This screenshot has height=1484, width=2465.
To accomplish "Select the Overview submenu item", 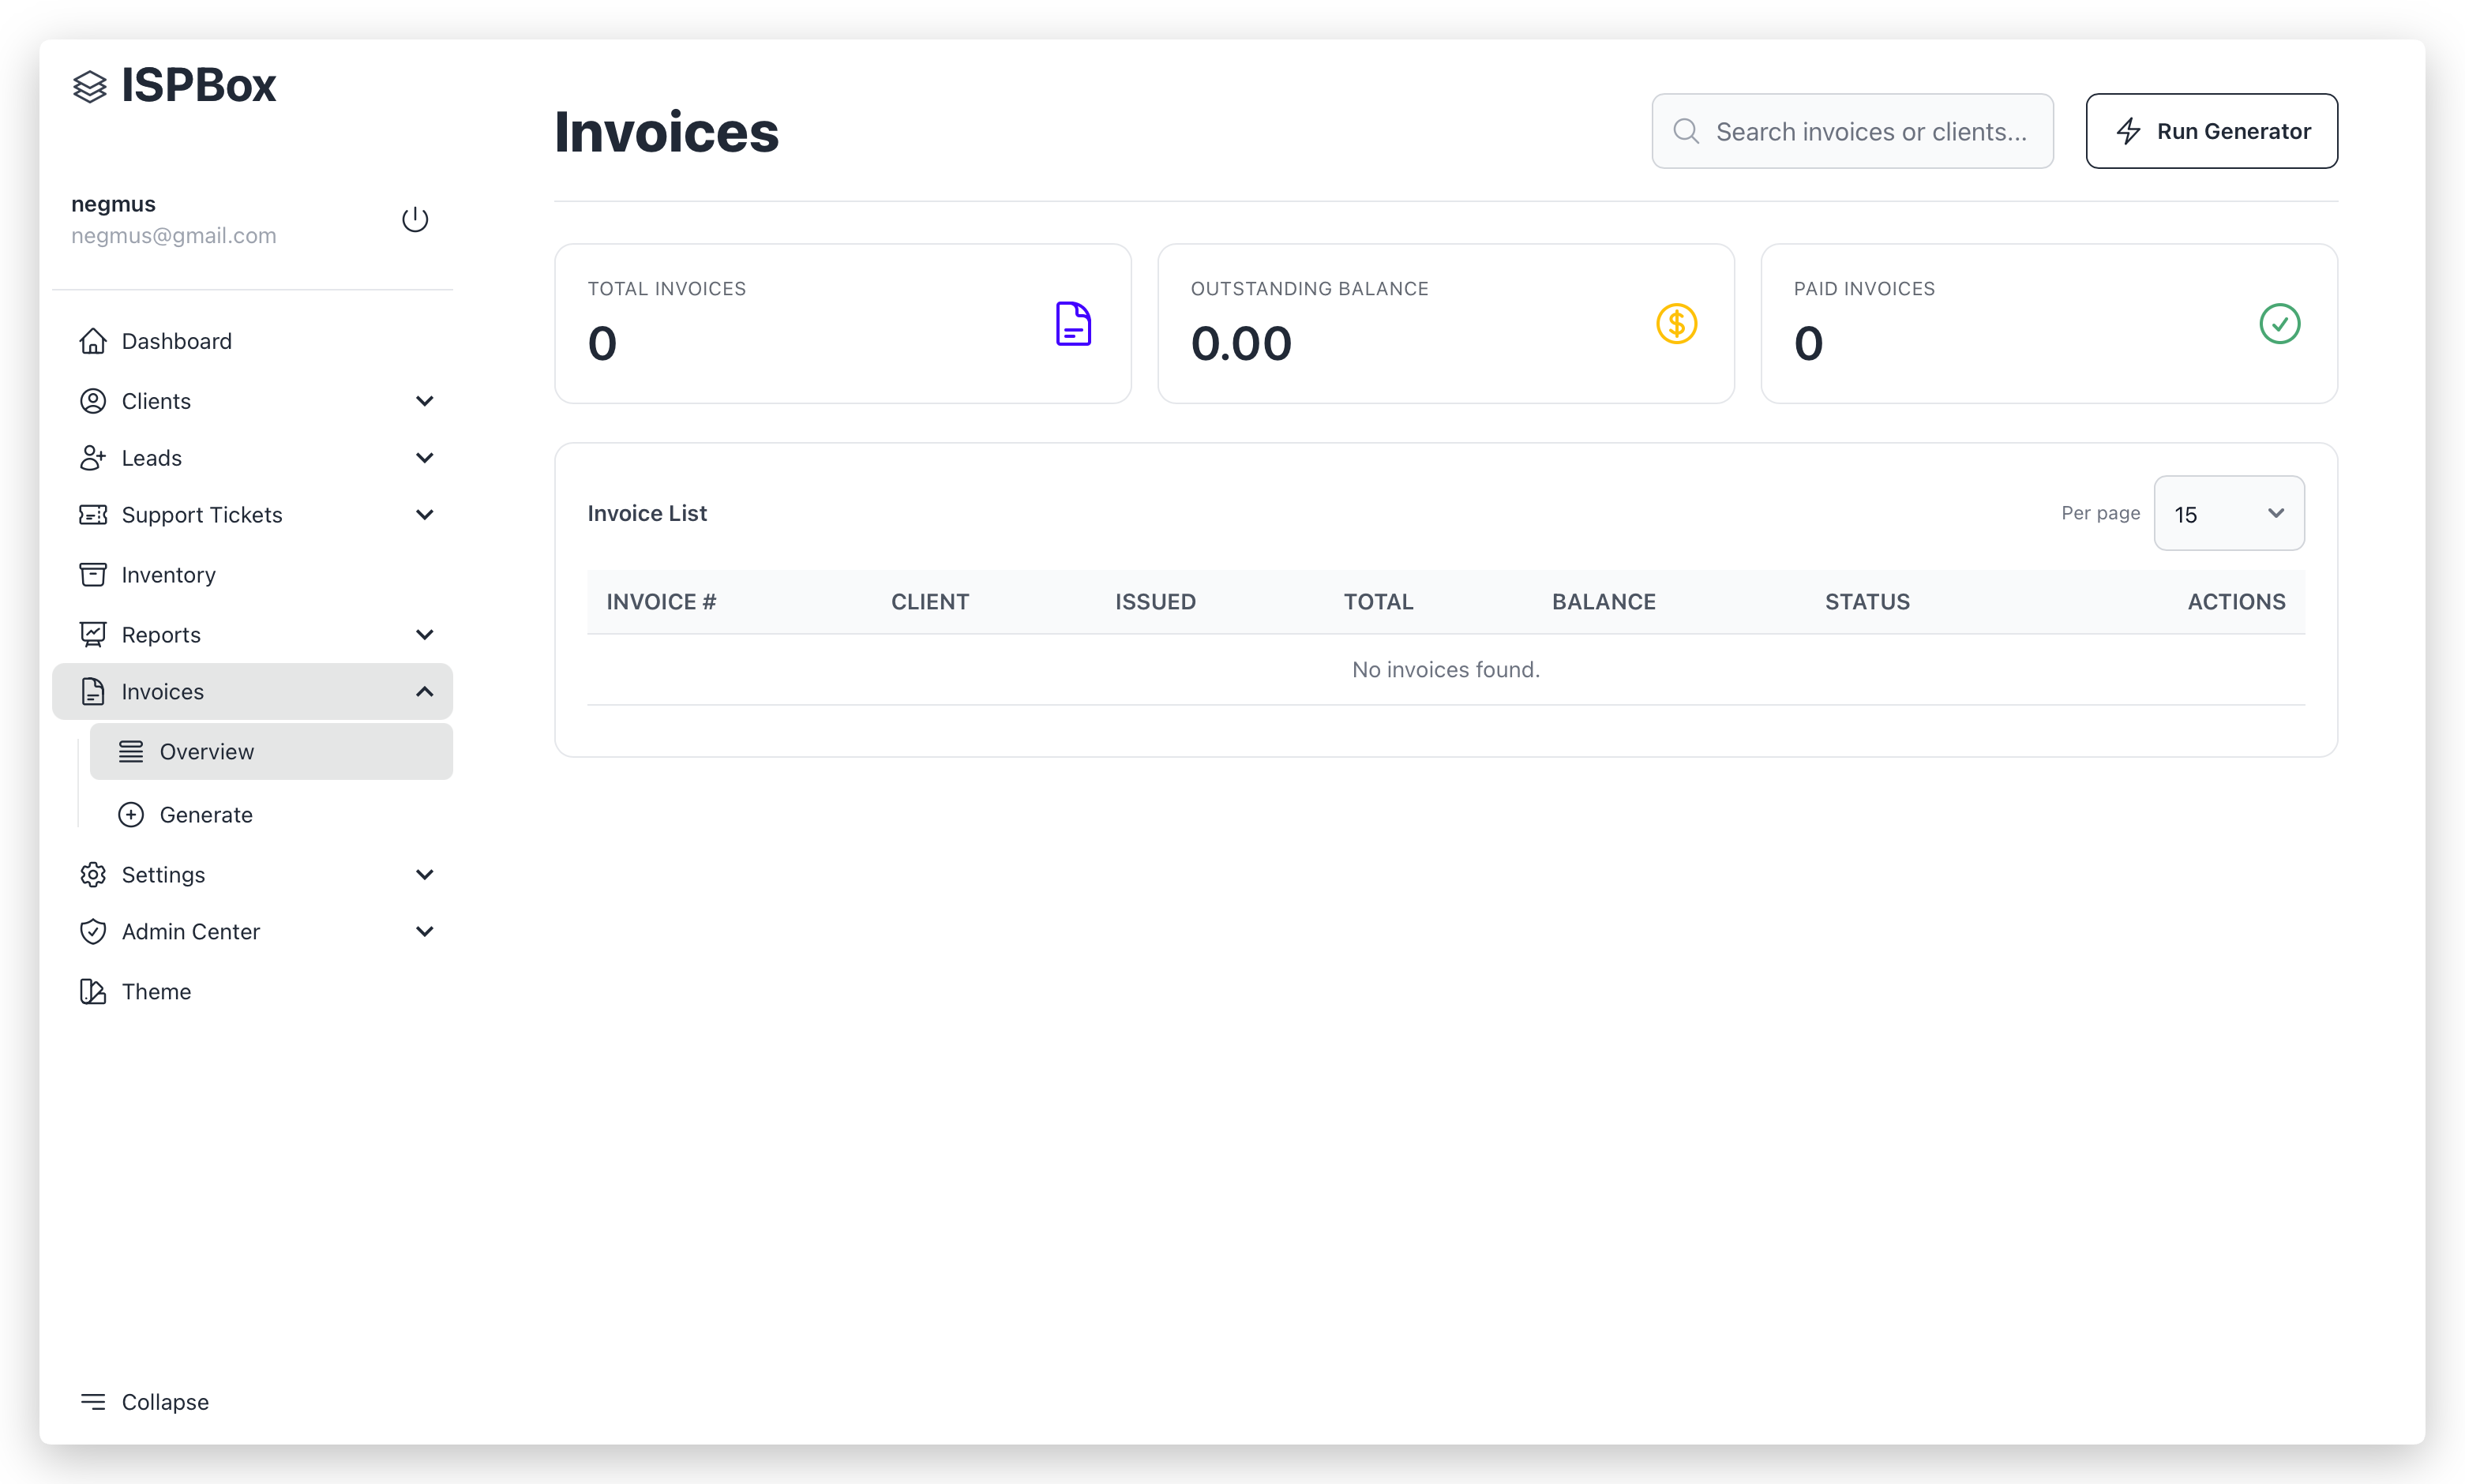I will 206,752.
